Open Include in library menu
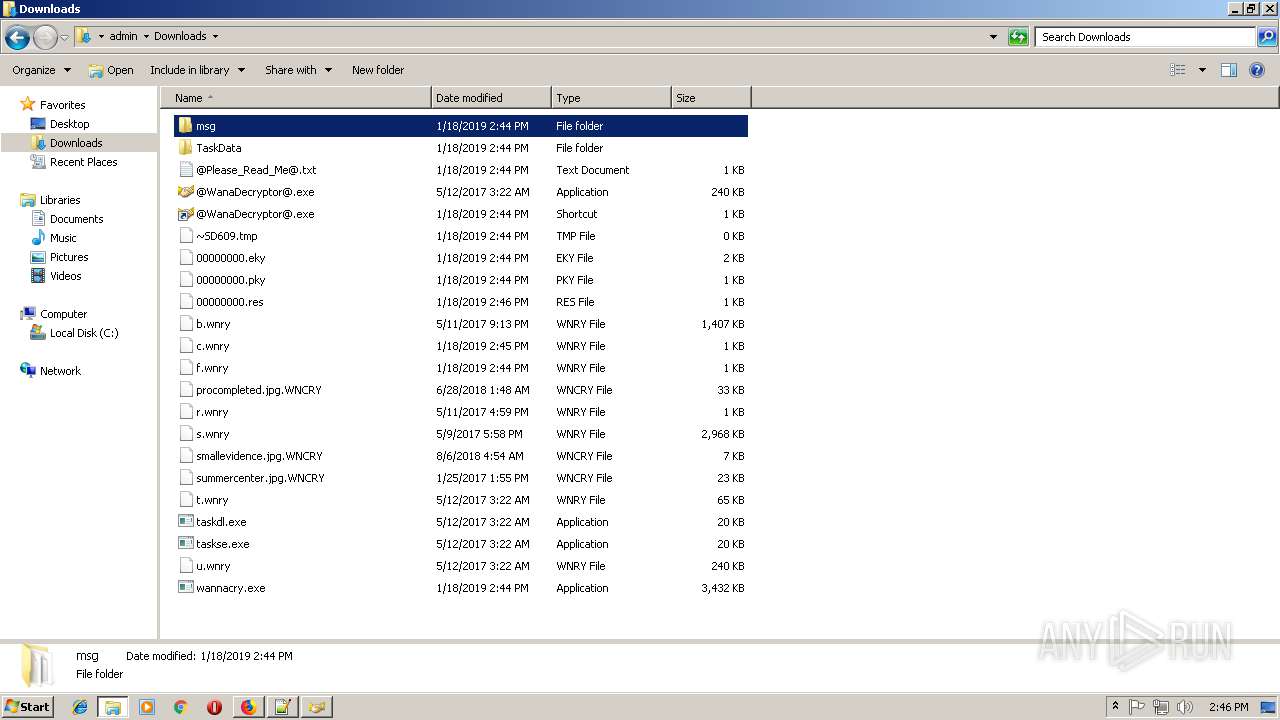Image resolution: width=1280 pixels, height=720 pixels. click(197, 70)
